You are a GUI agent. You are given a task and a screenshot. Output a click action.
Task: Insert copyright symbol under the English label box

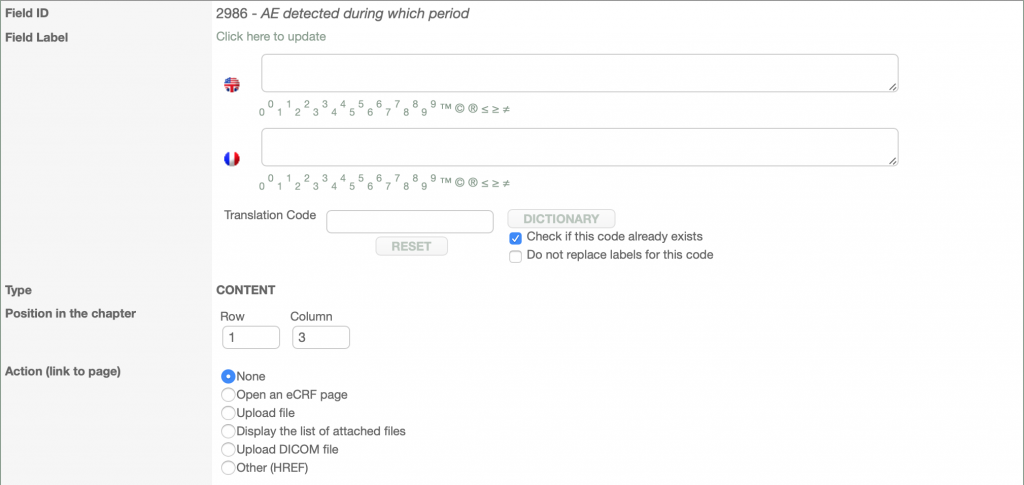point(460,110)
